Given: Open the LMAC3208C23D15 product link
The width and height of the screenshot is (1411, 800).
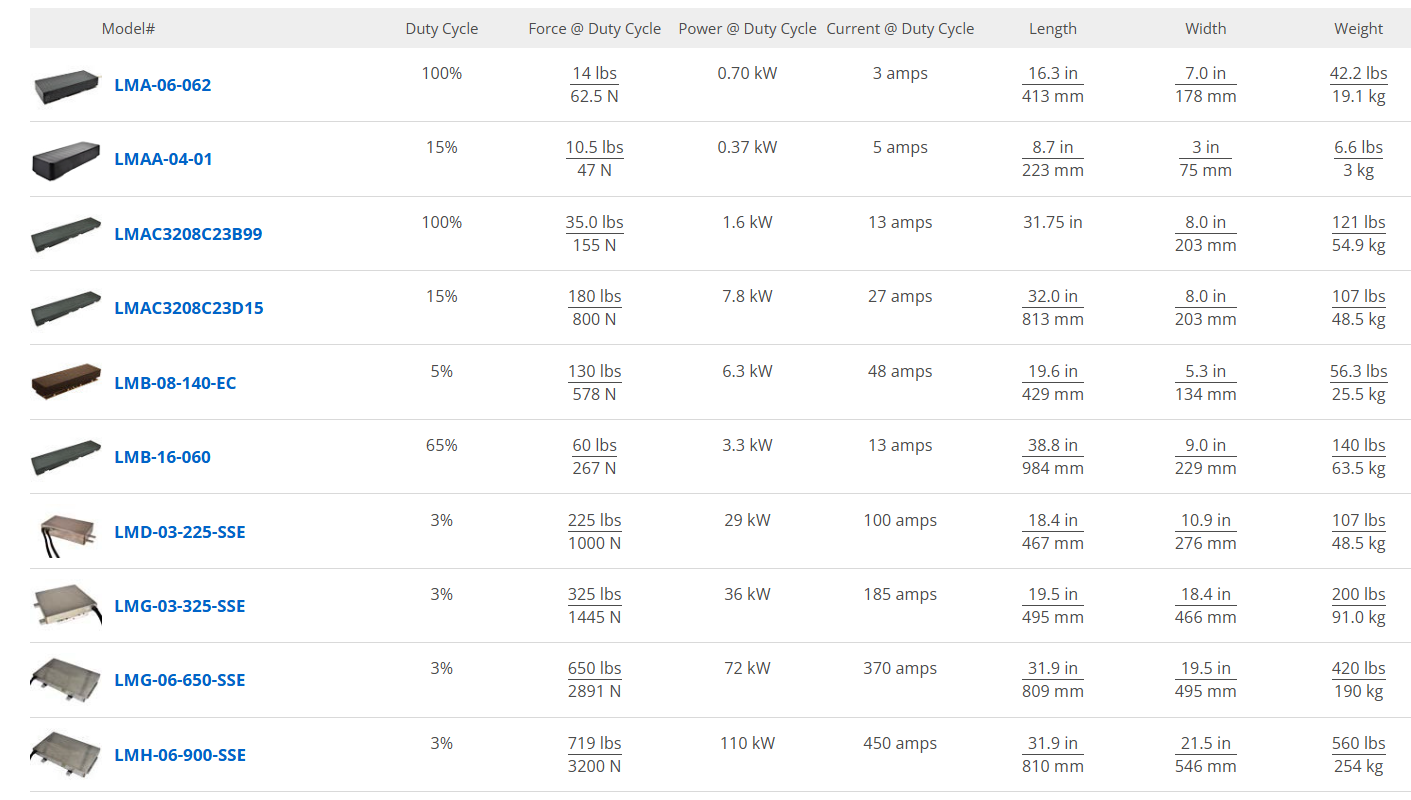Looking at the screenshot, I should tap(189, 308).
